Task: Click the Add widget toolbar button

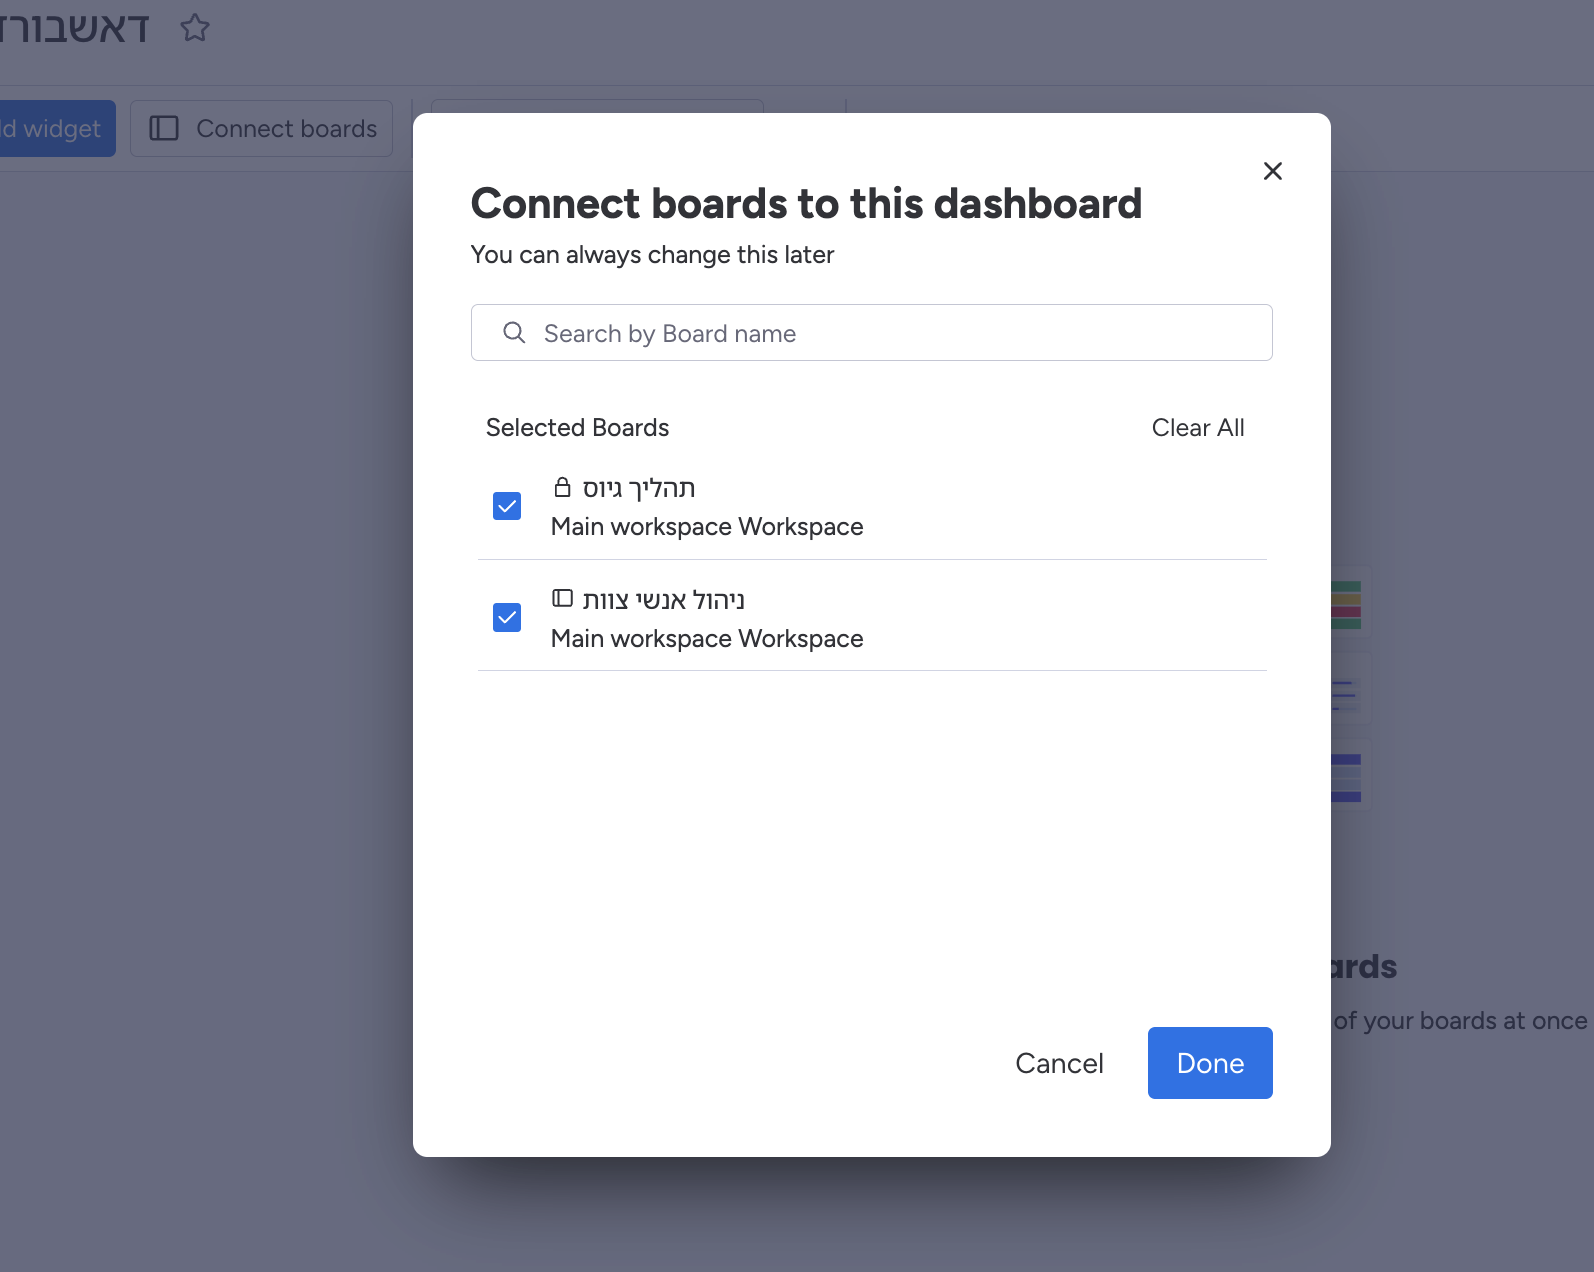Action: [56, 129]
